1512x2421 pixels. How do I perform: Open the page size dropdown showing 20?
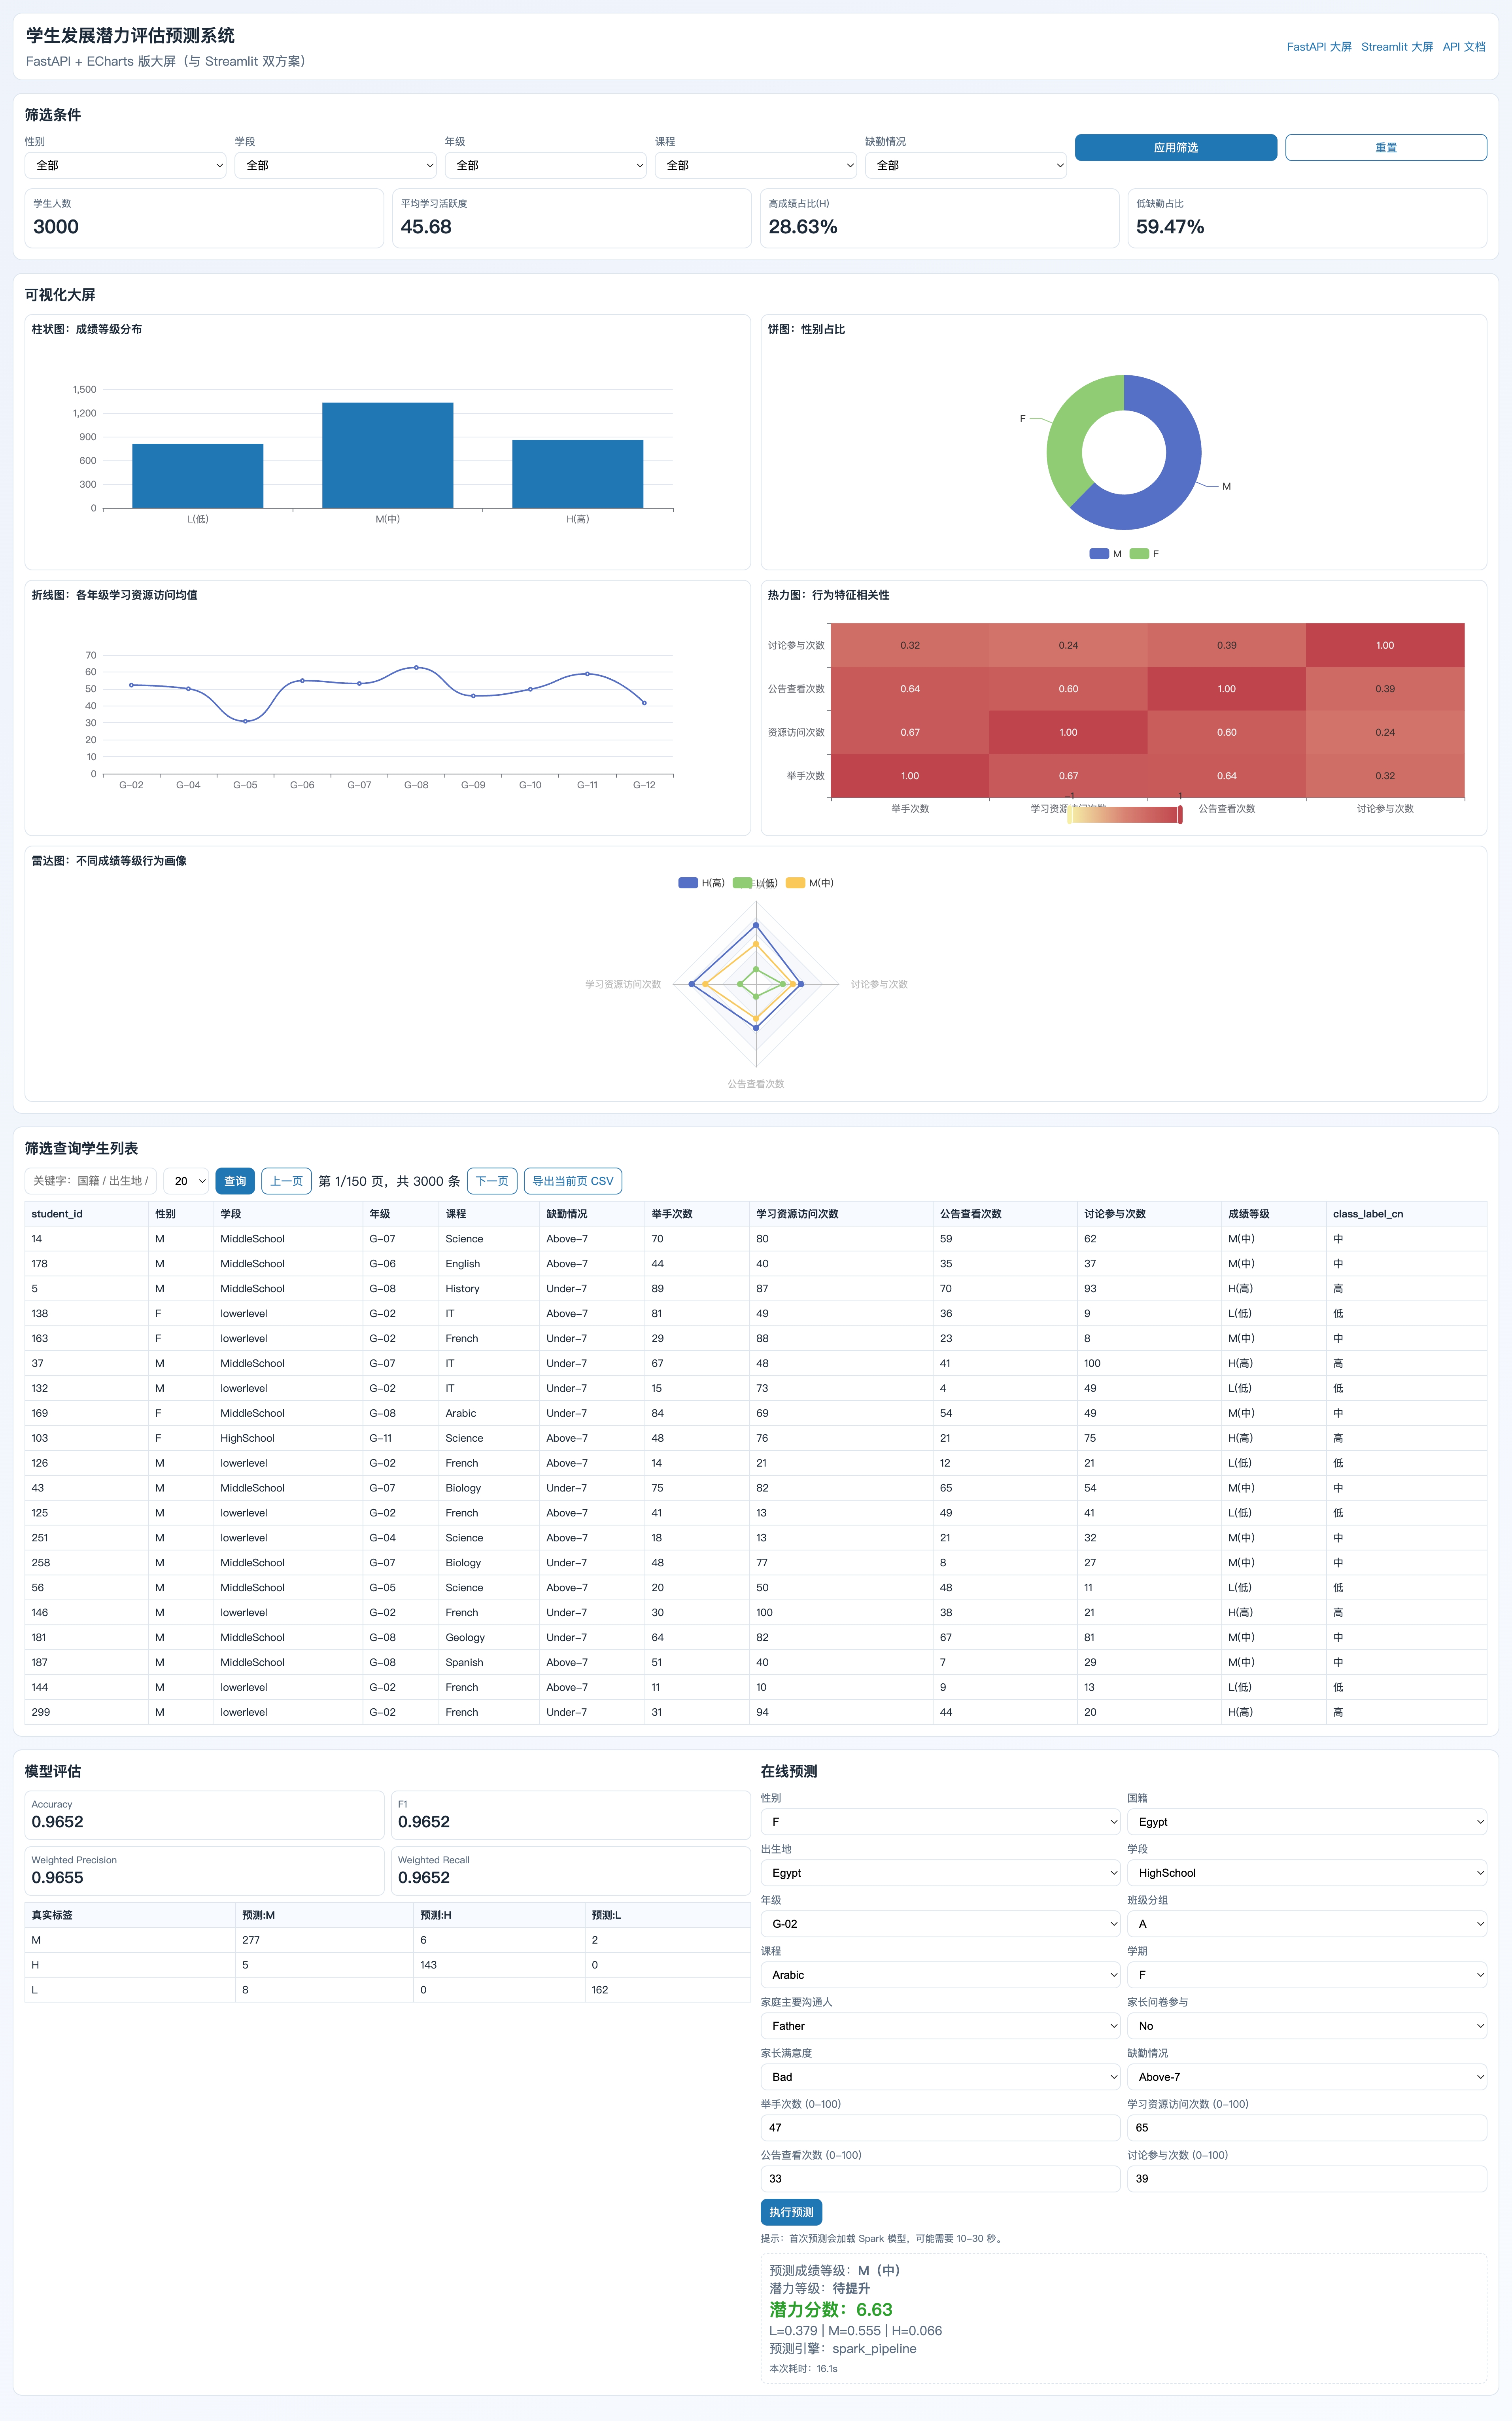pyautogui.click(x=186, y=1181)
